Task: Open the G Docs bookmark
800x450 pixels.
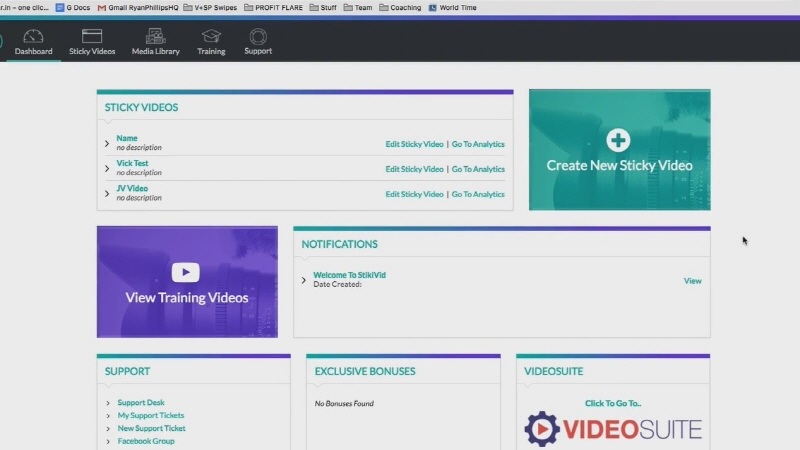Action: (x=73, y=8)
